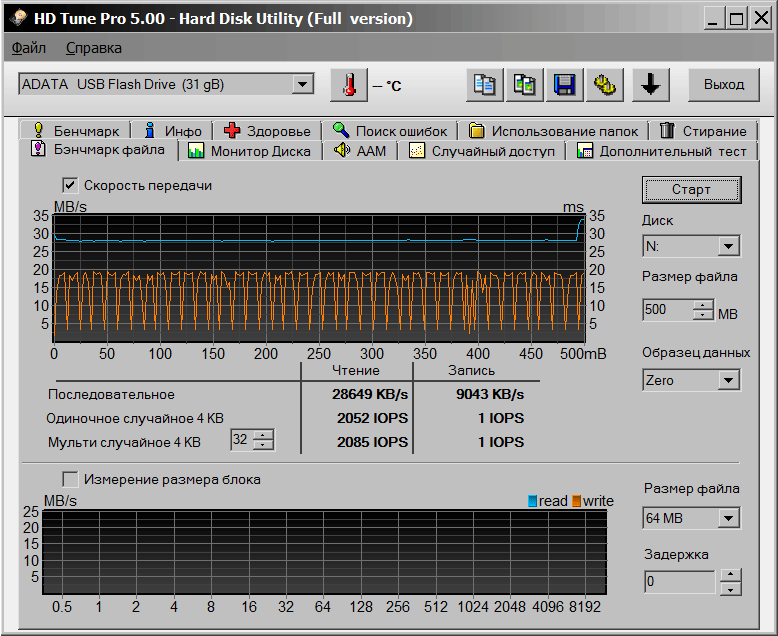Uncheck the Скорость передачи checkbox

[70, 185]
